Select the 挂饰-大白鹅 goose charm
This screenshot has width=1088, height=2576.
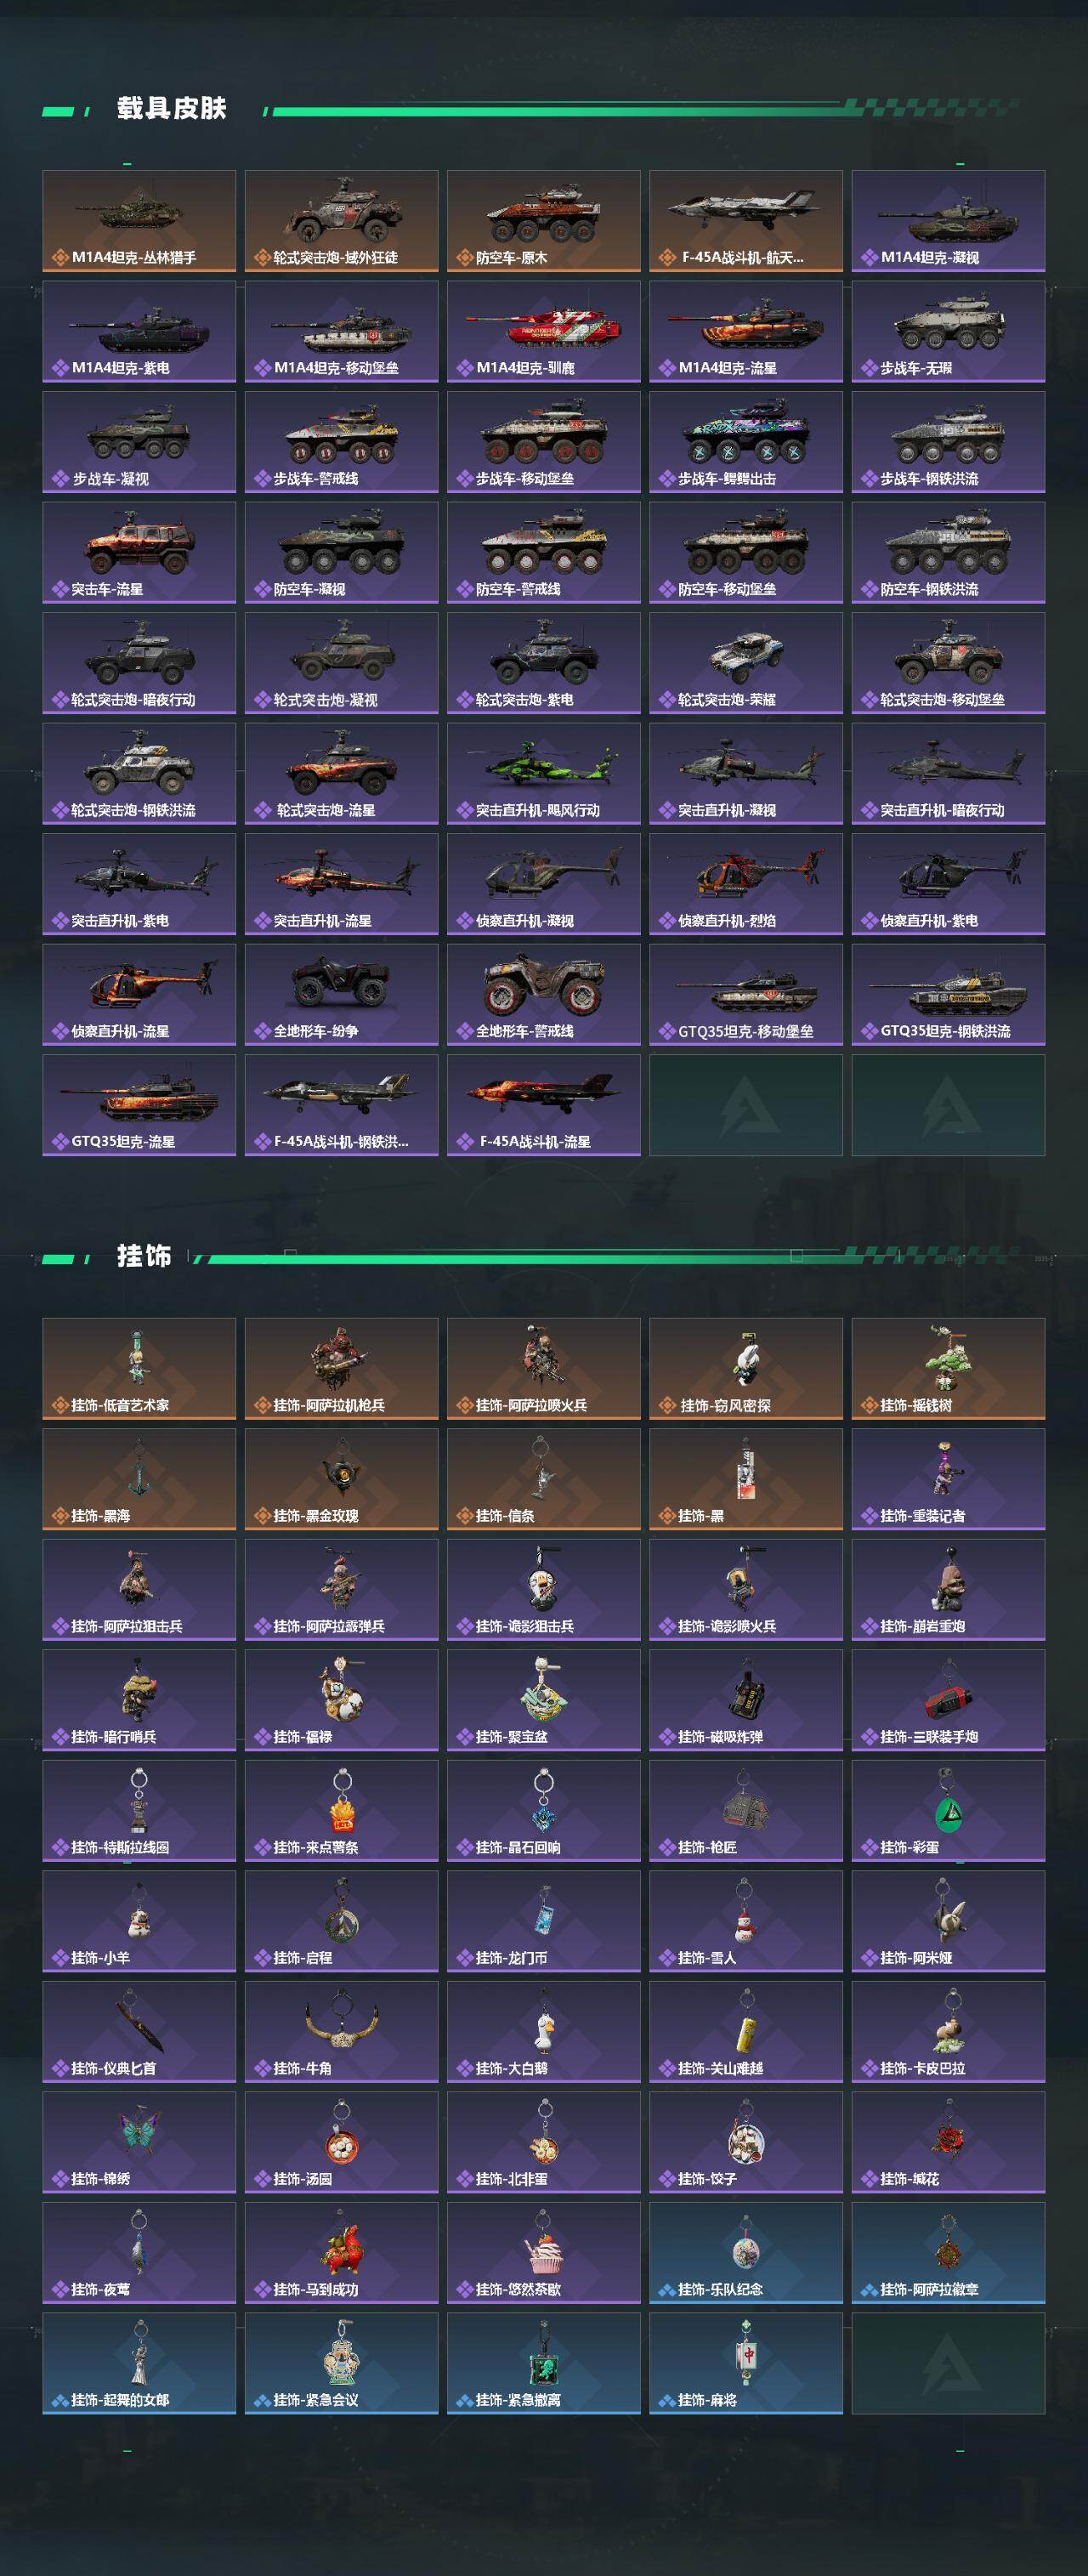(x=543, y=2032)
